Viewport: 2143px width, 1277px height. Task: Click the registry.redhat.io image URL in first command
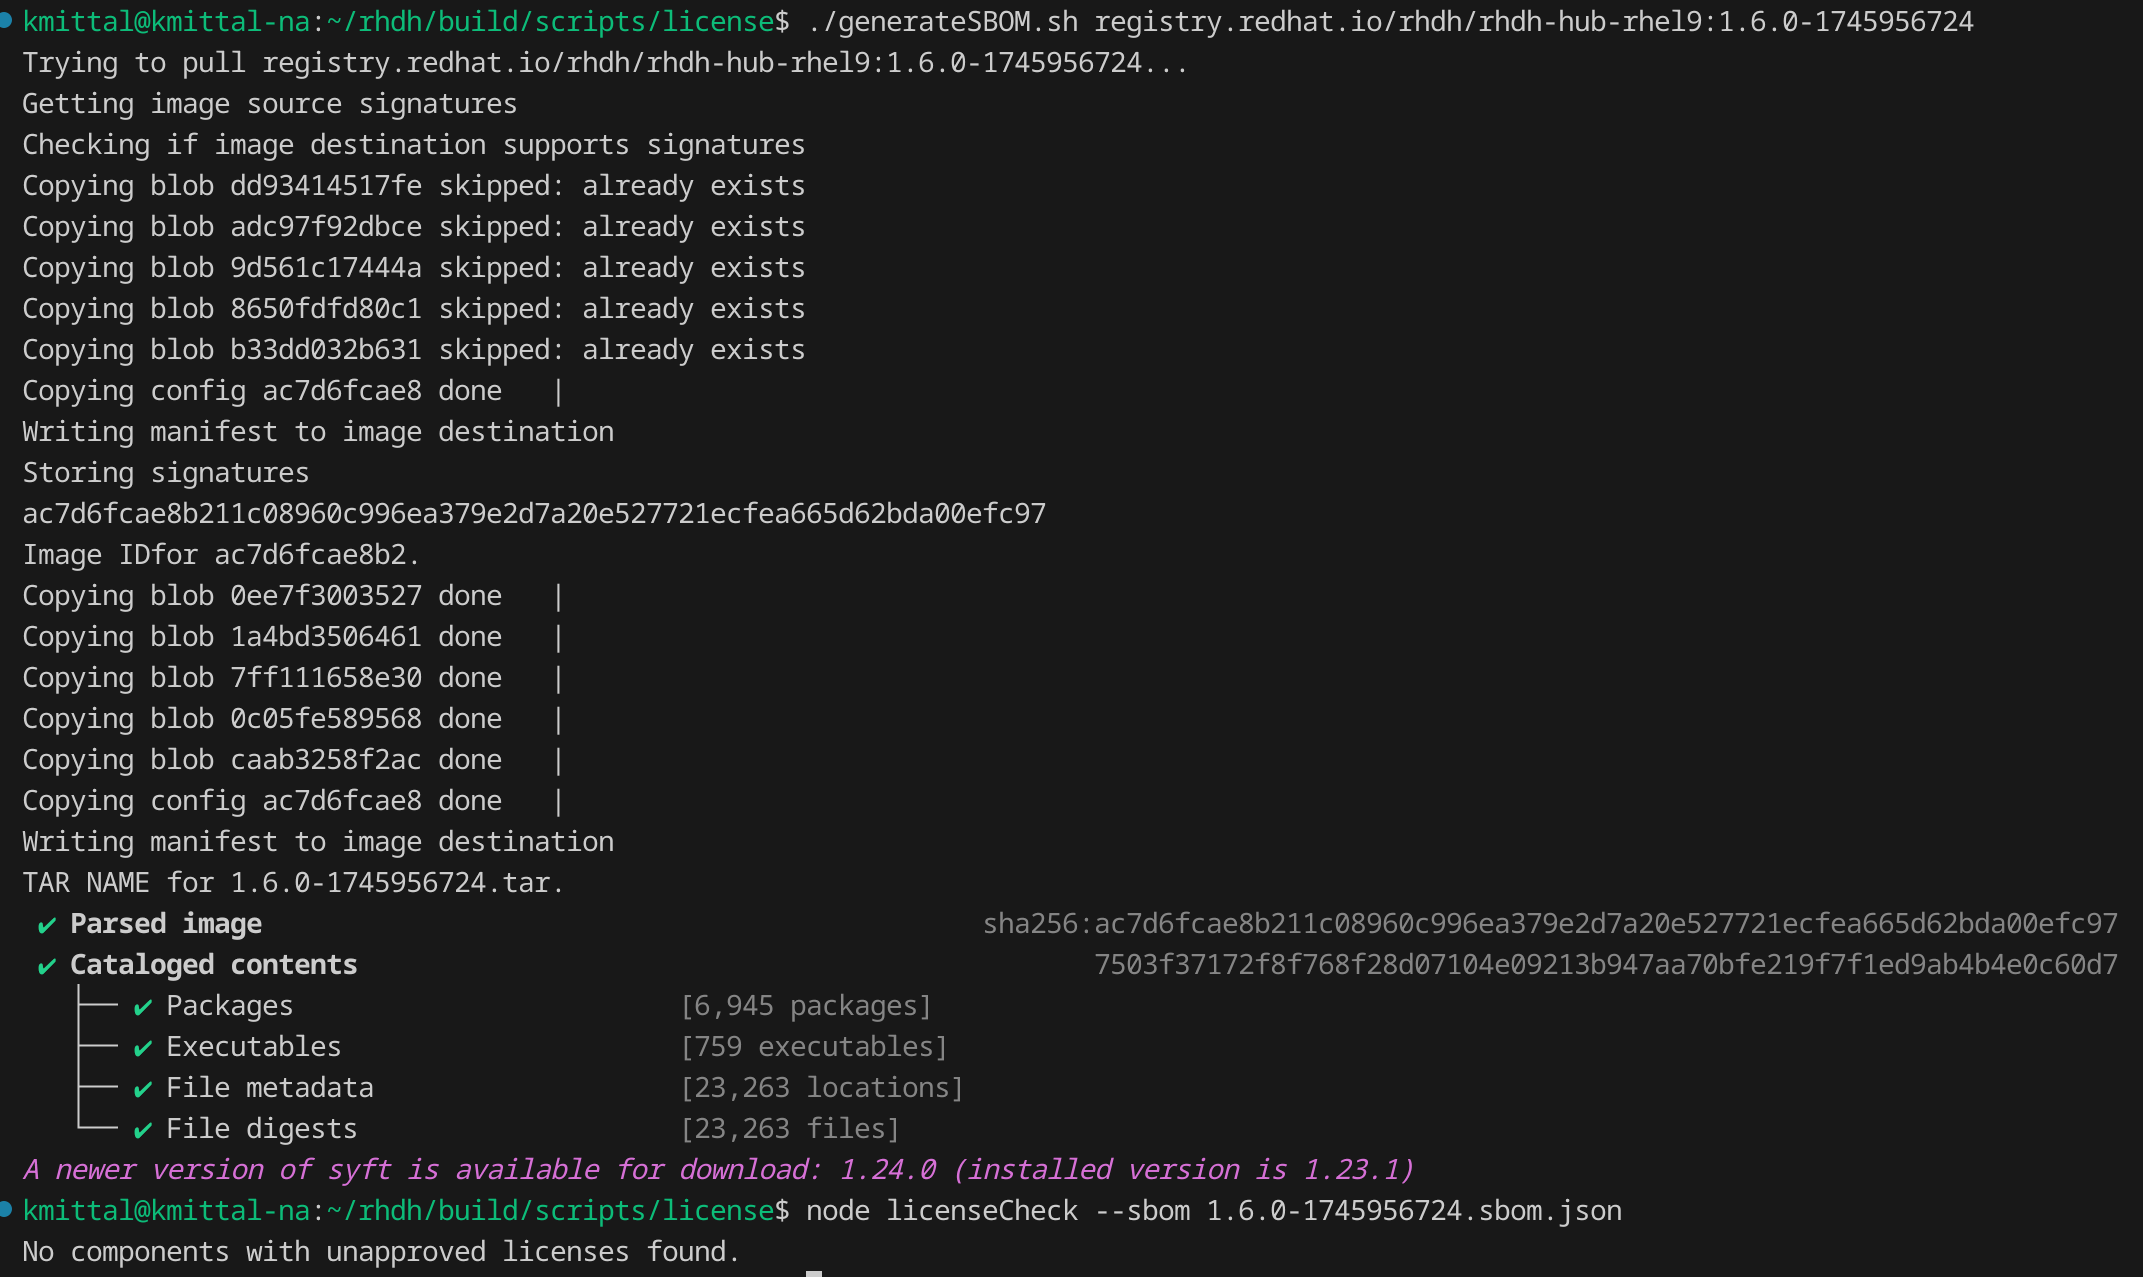pos(1533,22)
